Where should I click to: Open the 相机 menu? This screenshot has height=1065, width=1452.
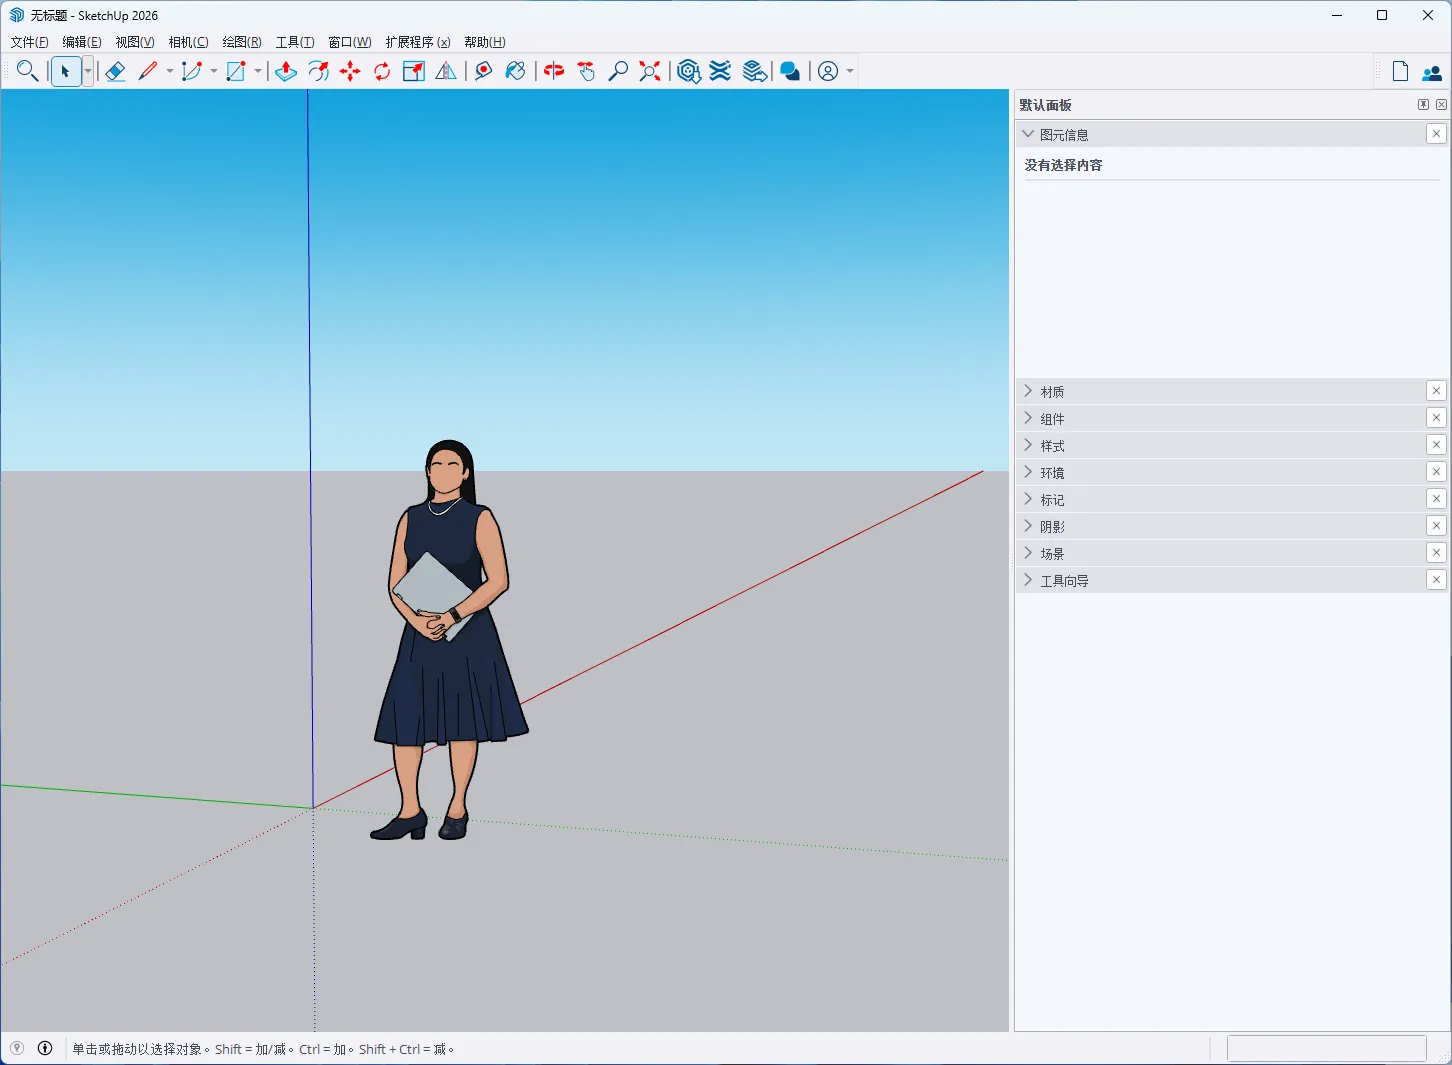coord(187,42)
